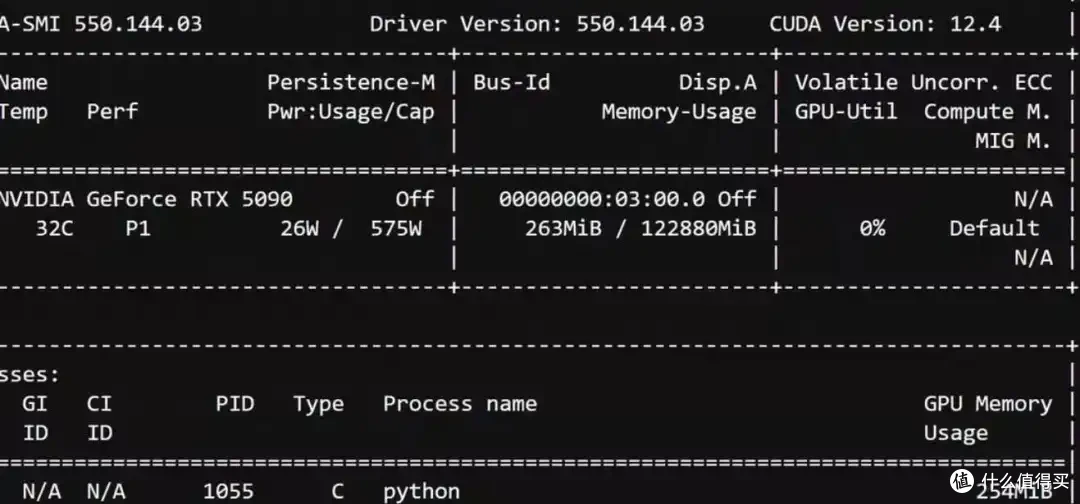Click the Perf column header
1080x504 pixels.
112,112
